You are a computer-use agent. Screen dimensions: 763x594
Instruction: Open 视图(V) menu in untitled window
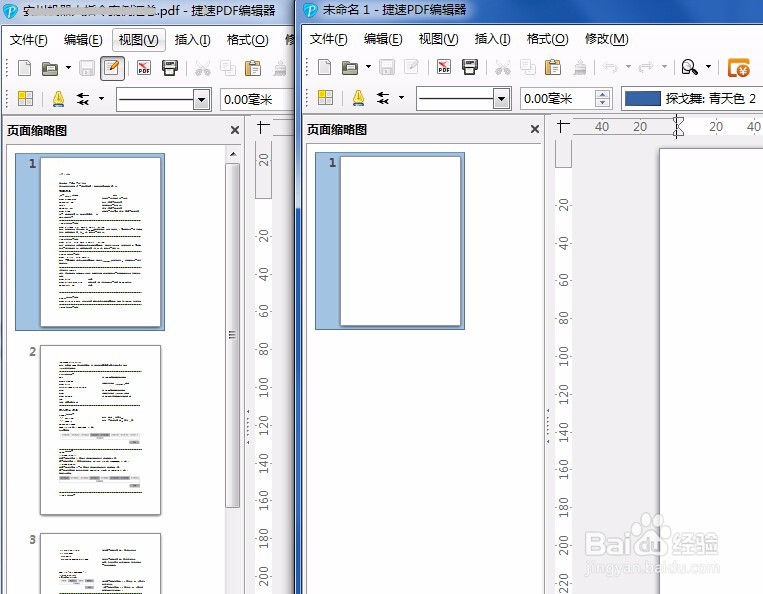tap(438, 39)
